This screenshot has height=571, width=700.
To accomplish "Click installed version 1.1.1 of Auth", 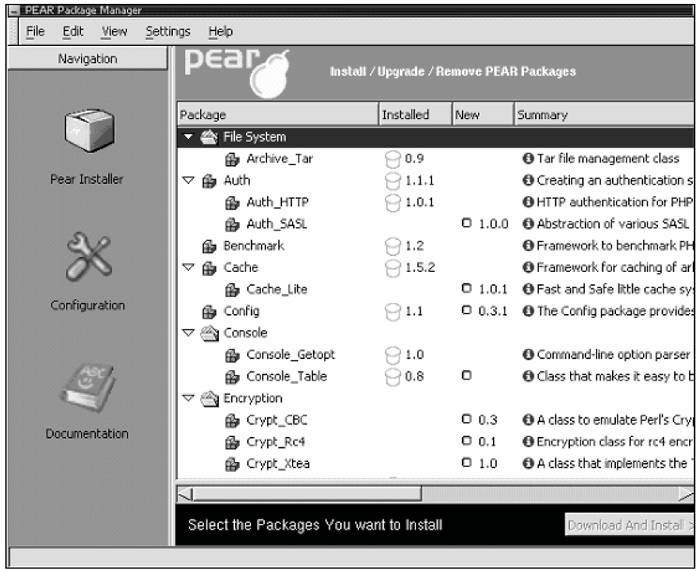I will (x=419, y=180).
